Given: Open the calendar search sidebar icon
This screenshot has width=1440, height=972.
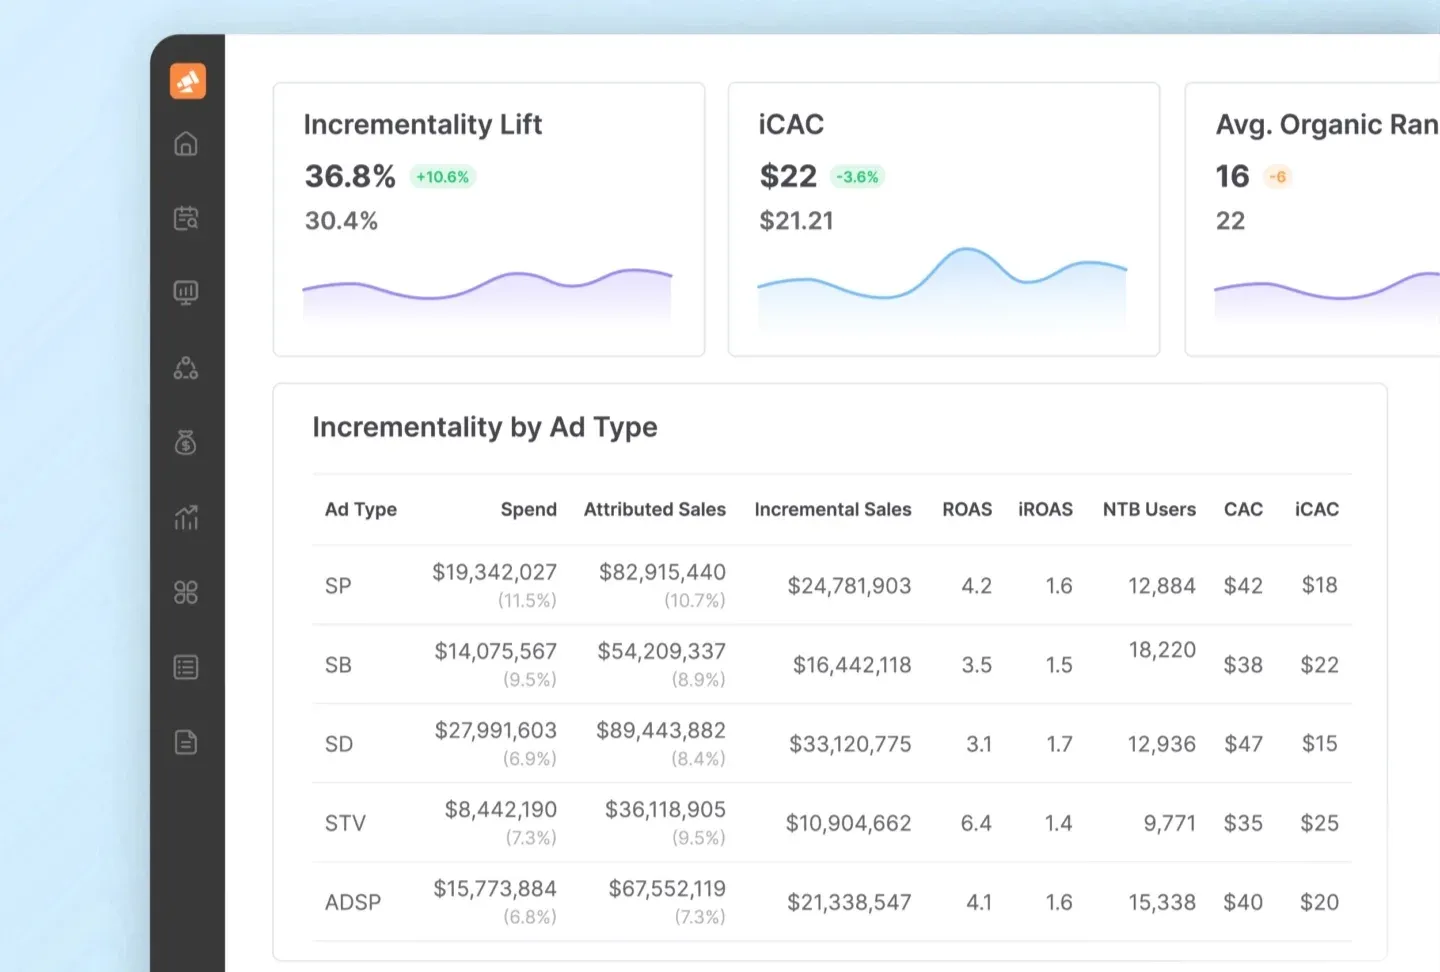Looking at the screenshot, I should [186, 218].
